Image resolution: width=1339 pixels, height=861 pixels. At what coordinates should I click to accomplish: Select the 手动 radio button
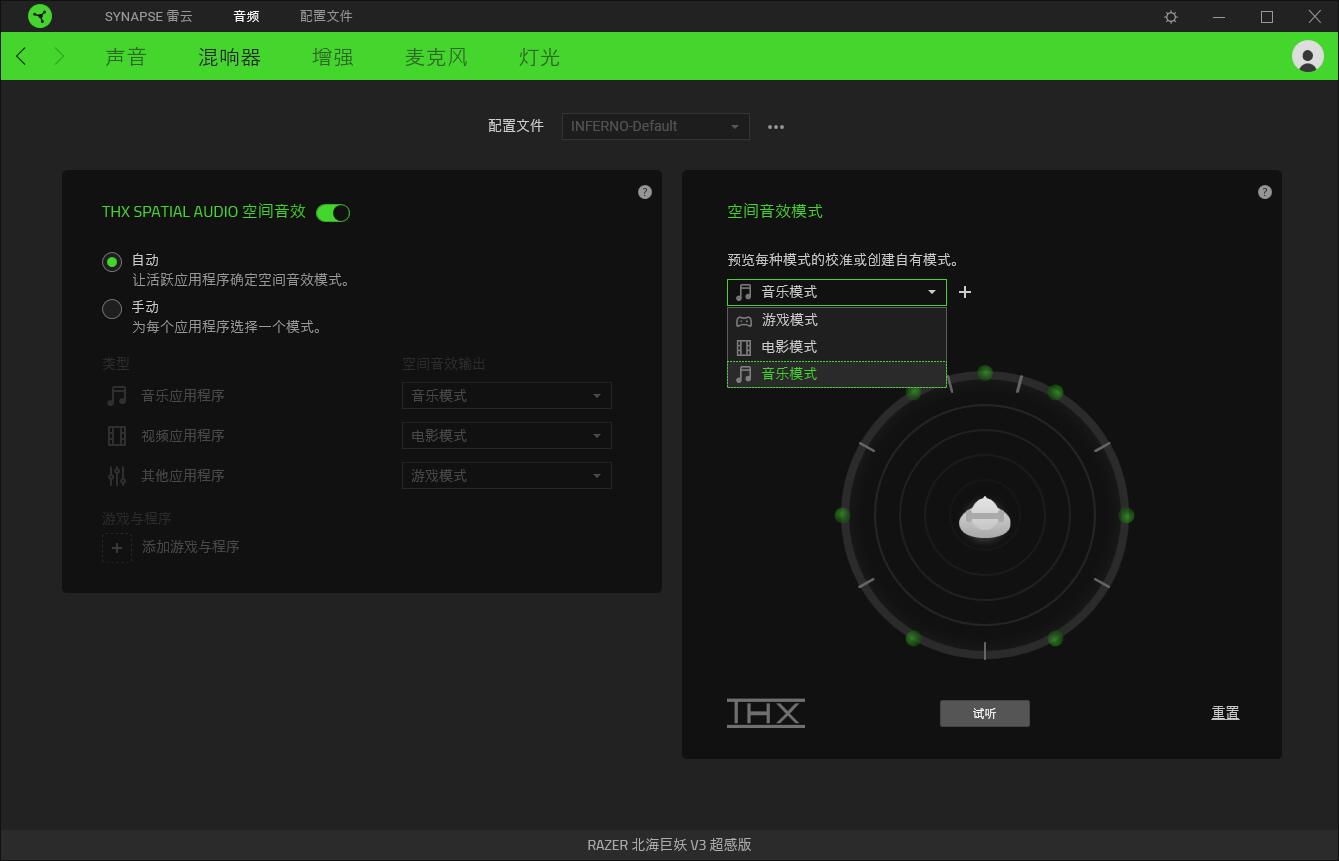pos(111,308)
